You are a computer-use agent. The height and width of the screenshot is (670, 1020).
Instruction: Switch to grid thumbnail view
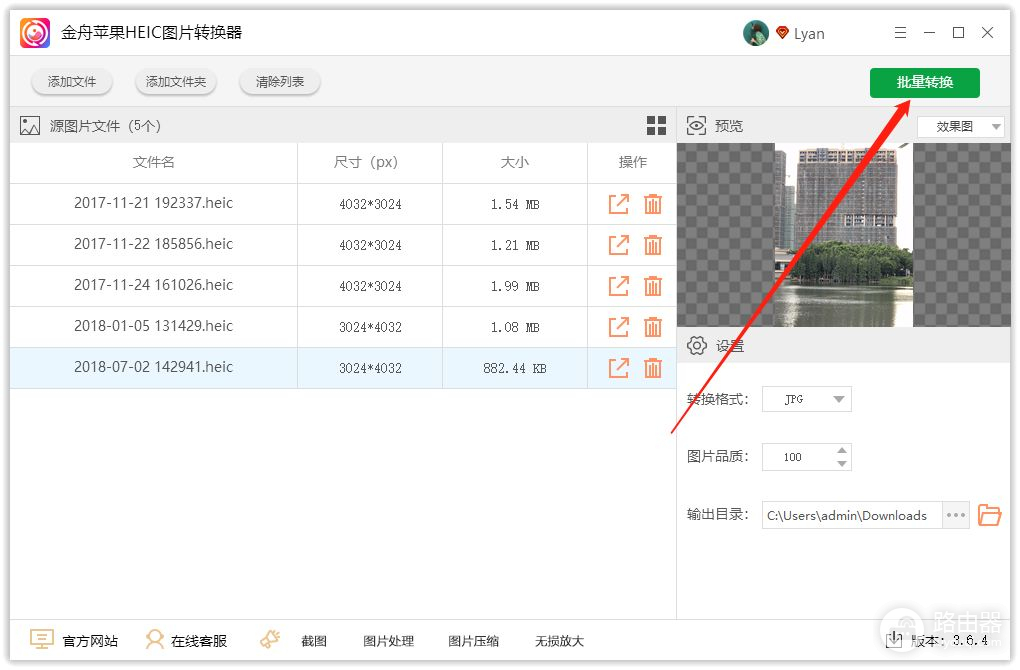(x=656, y=126)
